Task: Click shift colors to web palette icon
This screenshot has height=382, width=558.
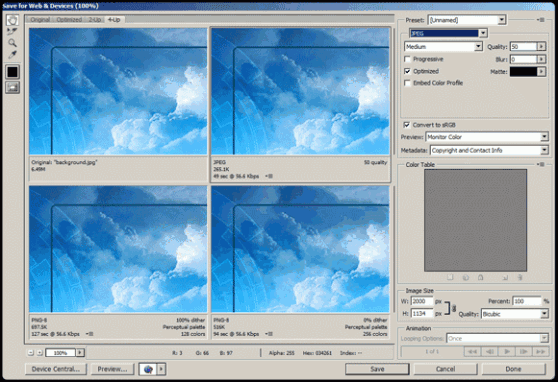Action: (465, 277)
